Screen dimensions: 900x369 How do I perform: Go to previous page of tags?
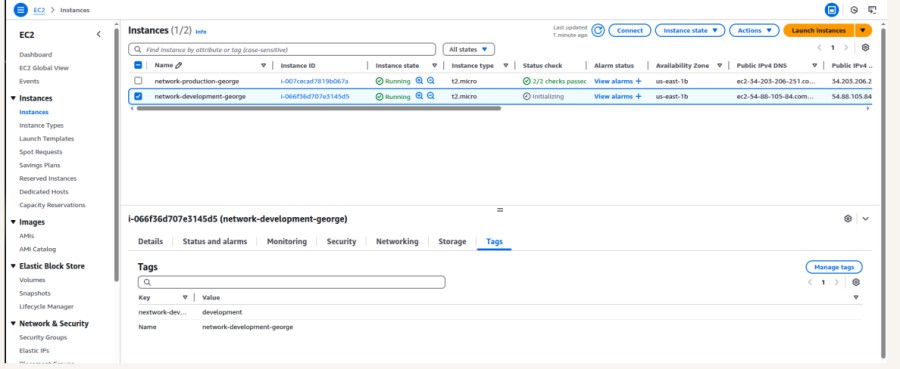coord(810,282)
